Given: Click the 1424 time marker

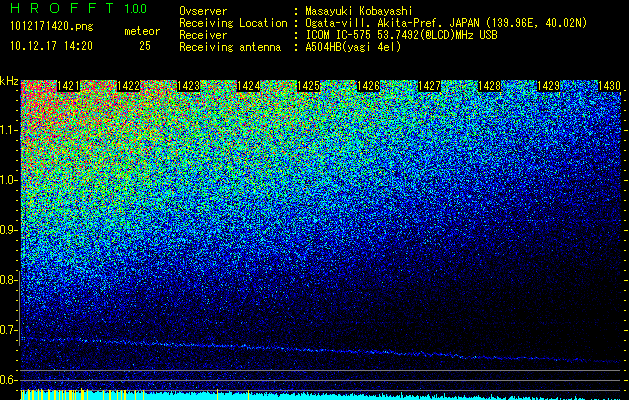Looking at the screenshot, I should click(249, 86).
